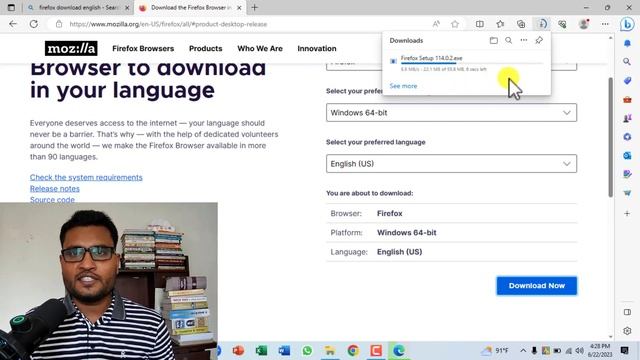The image size is (640, 360).
Task: Open more options in Downloads panel
Action: click(x=524, y=40)
